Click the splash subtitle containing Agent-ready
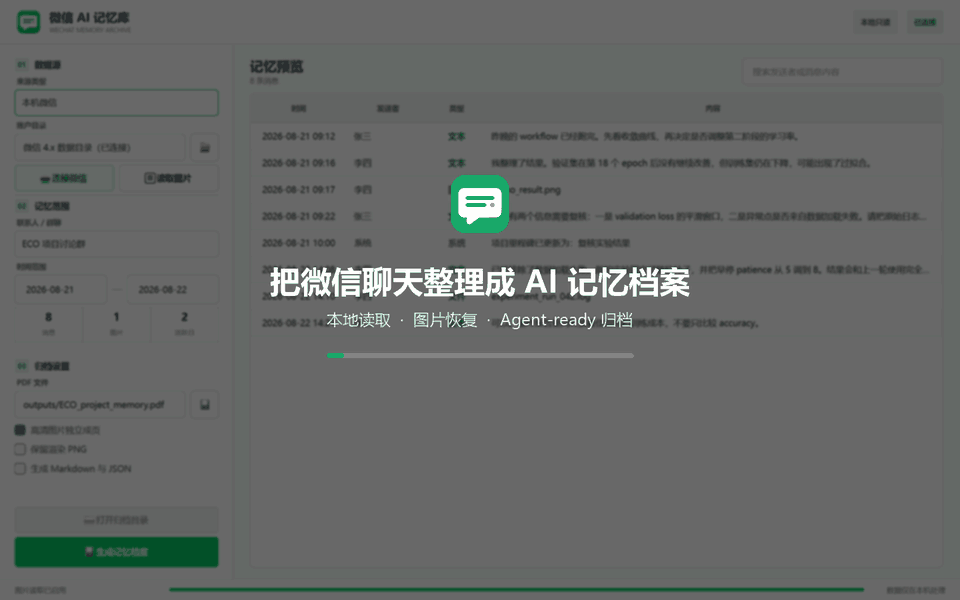 click(x=480, y=320)
